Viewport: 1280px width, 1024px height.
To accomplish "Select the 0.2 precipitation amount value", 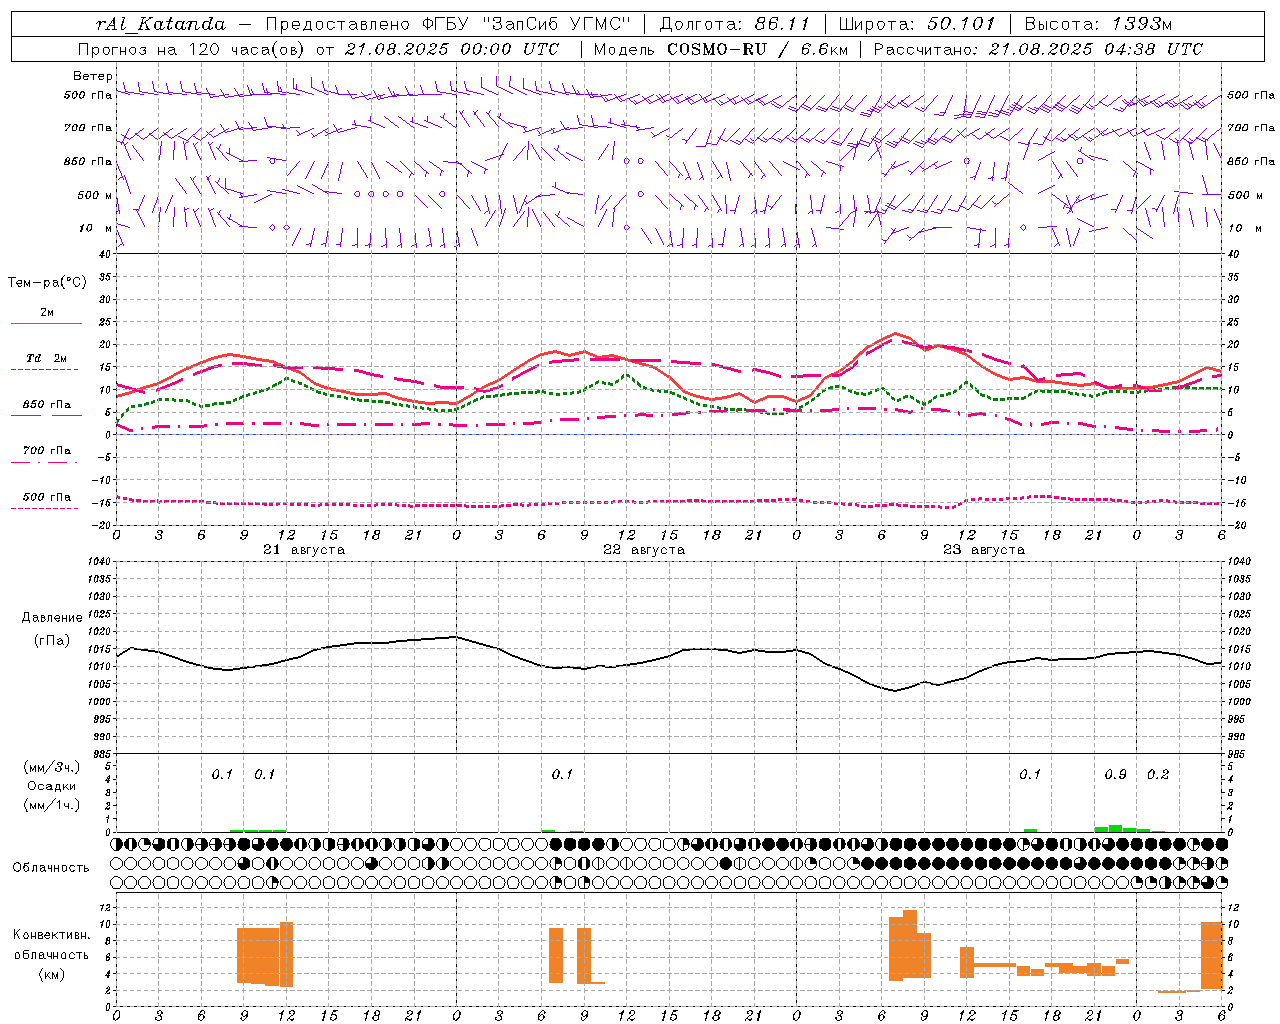I will click(1158, 775).
